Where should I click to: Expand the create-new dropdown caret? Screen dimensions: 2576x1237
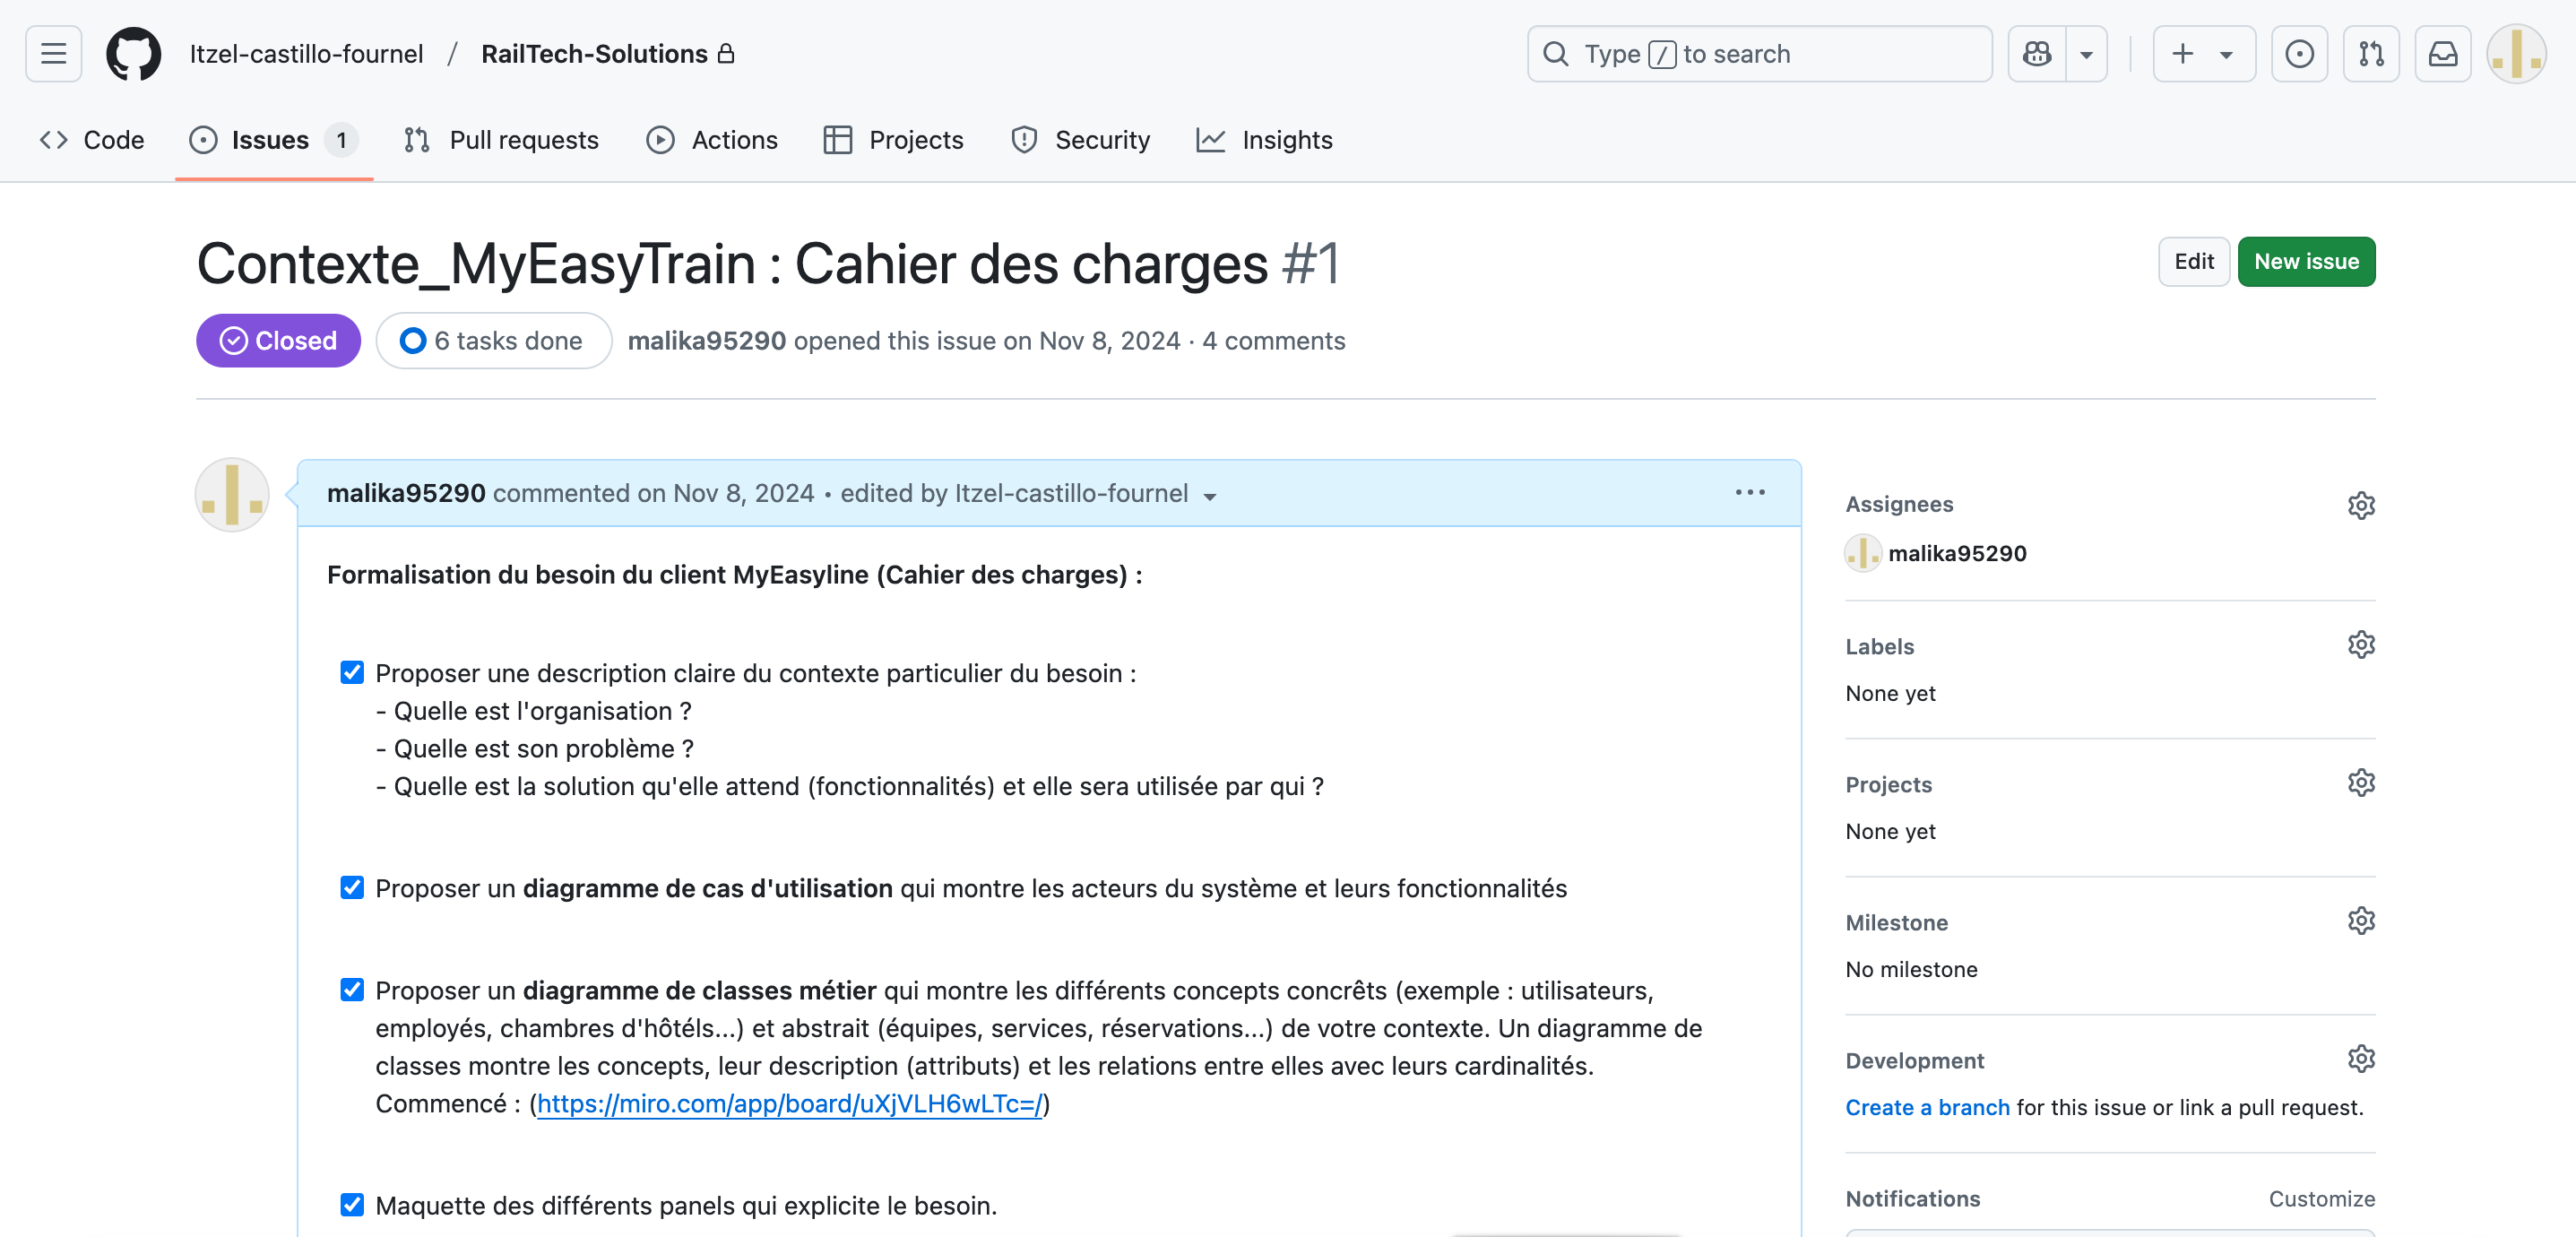pyautogui.click(x=2227, y=54)
